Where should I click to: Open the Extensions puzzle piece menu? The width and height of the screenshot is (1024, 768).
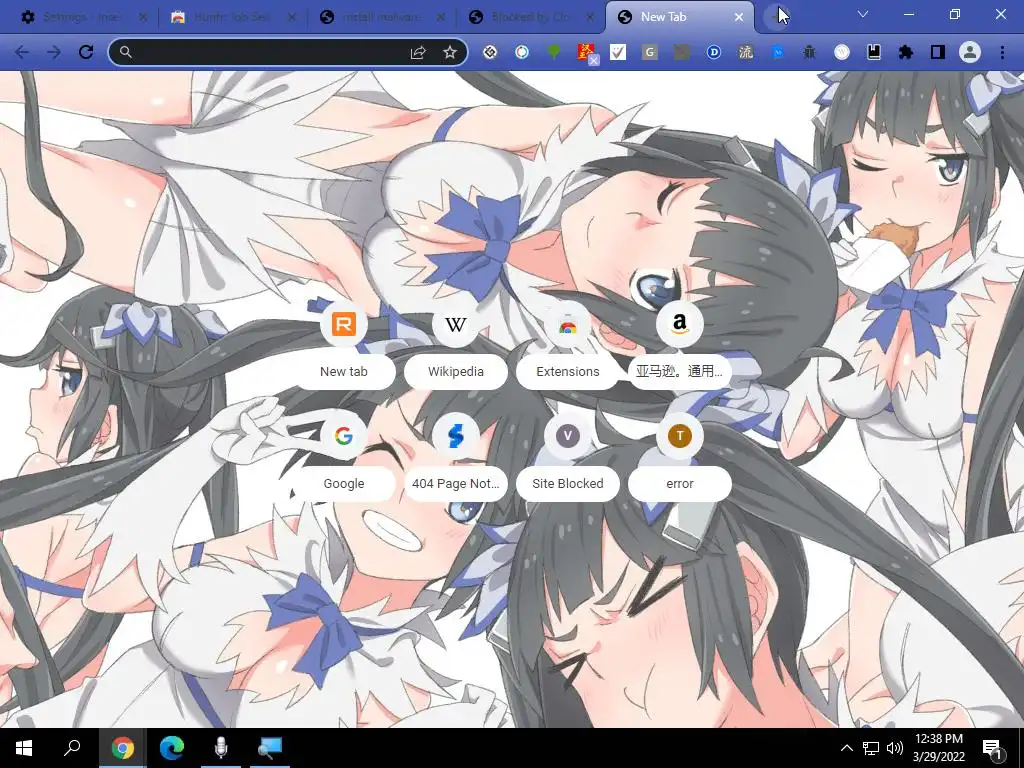pyautogui.click(x=906, y=52)
